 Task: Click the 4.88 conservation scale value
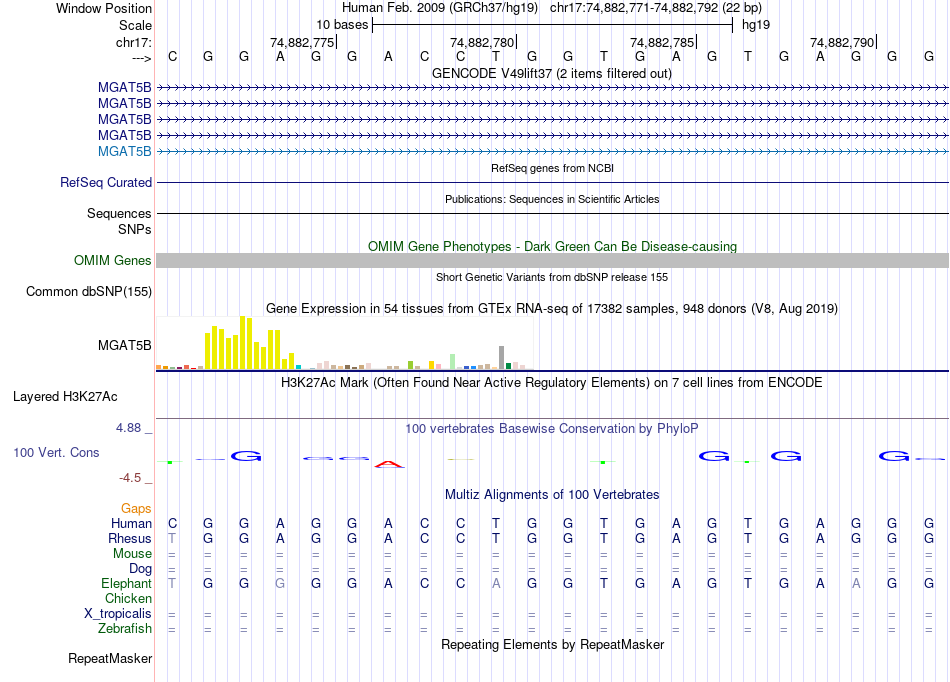[x=128, y=428]
